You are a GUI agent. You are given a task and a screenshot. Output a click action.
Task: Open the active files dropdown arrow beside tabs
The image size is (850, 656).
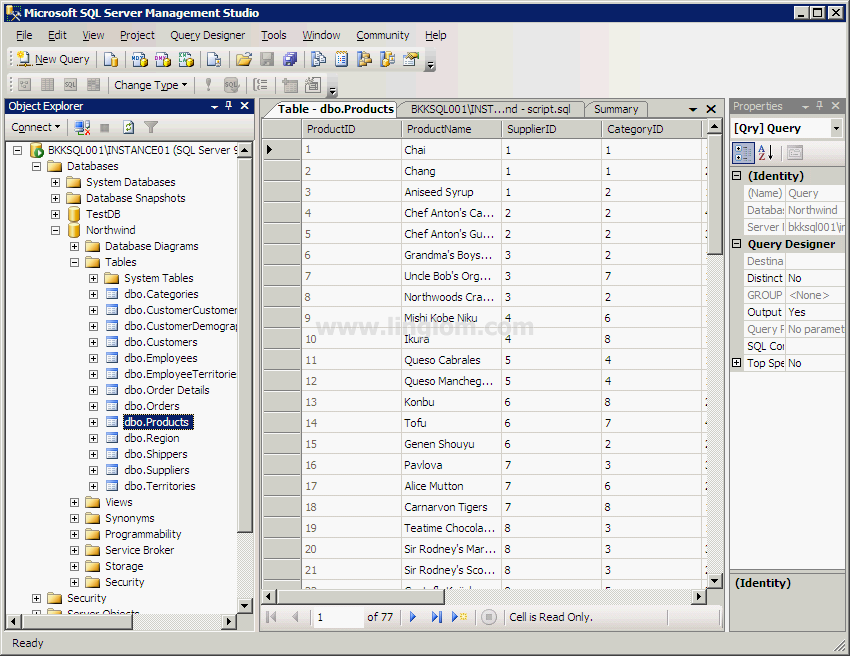point(693,110)
